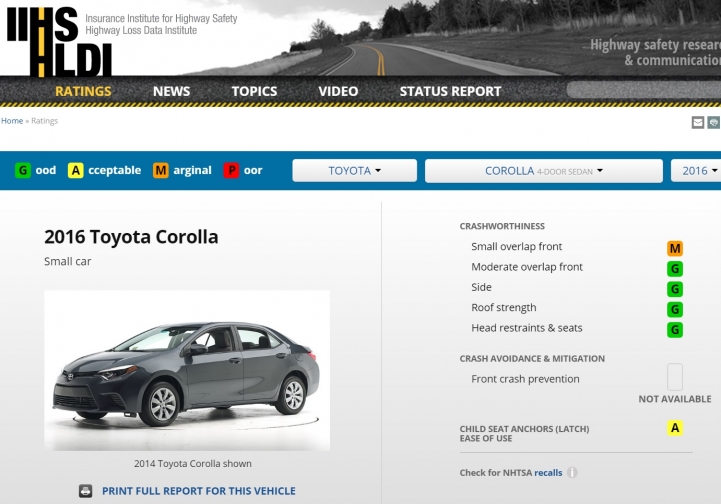Click the NOT AVAILABLE label
721x504 pixels.
click(675, 399)
